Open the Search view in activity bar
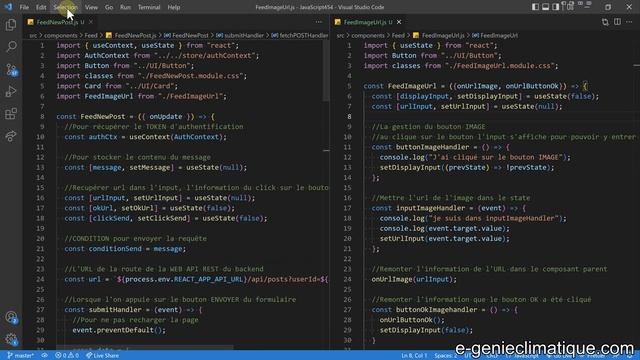640x360 pixels. (x=11, y=47)
